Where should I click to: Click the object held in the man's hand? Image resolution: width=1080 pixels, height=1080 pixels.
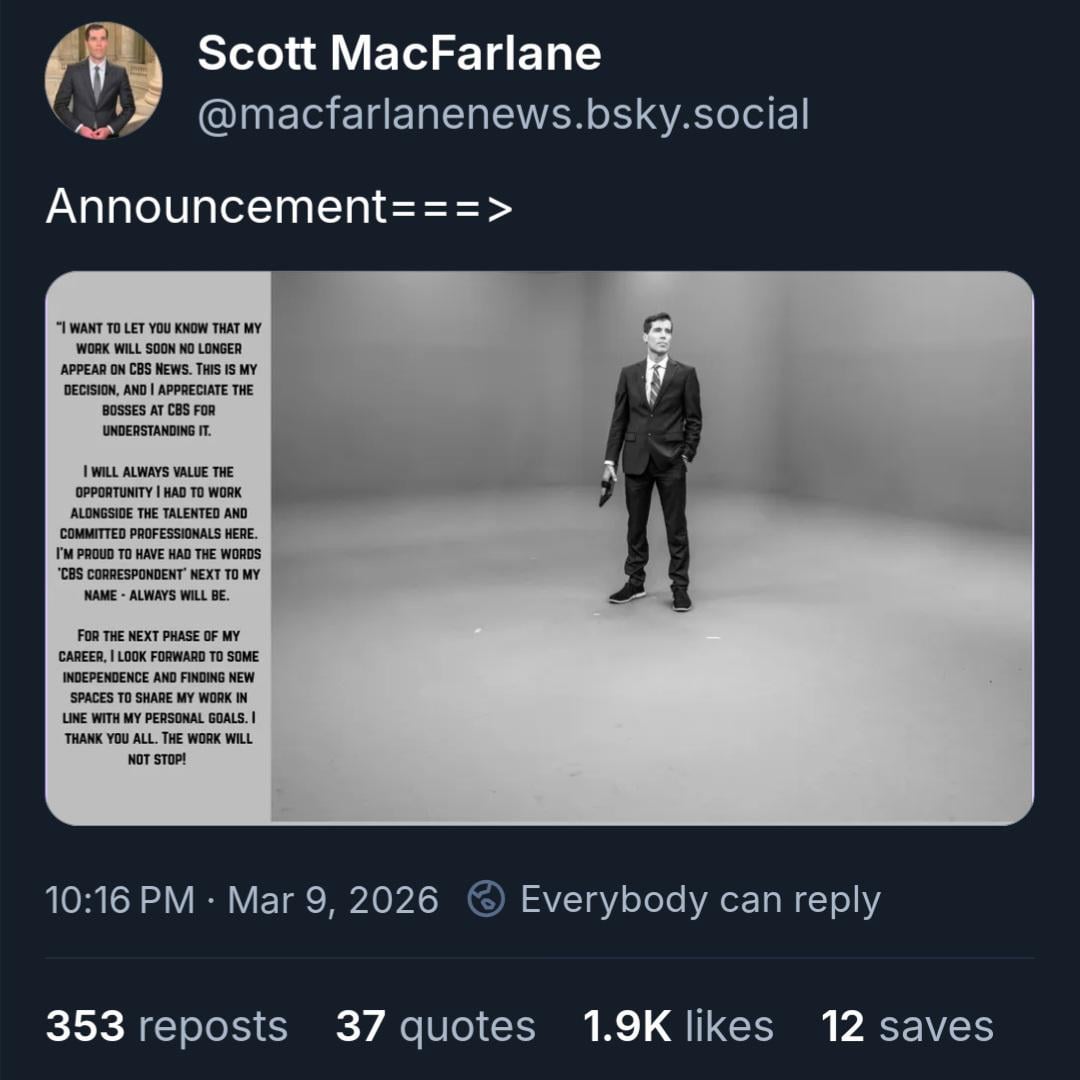tap(606, 491)
